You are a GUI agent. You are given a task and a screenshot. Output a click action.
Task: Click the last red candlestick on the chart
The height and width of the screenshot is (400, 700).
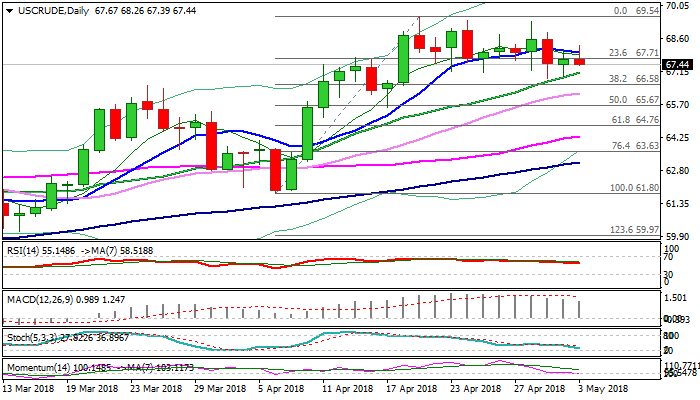(x=580, y=62)
